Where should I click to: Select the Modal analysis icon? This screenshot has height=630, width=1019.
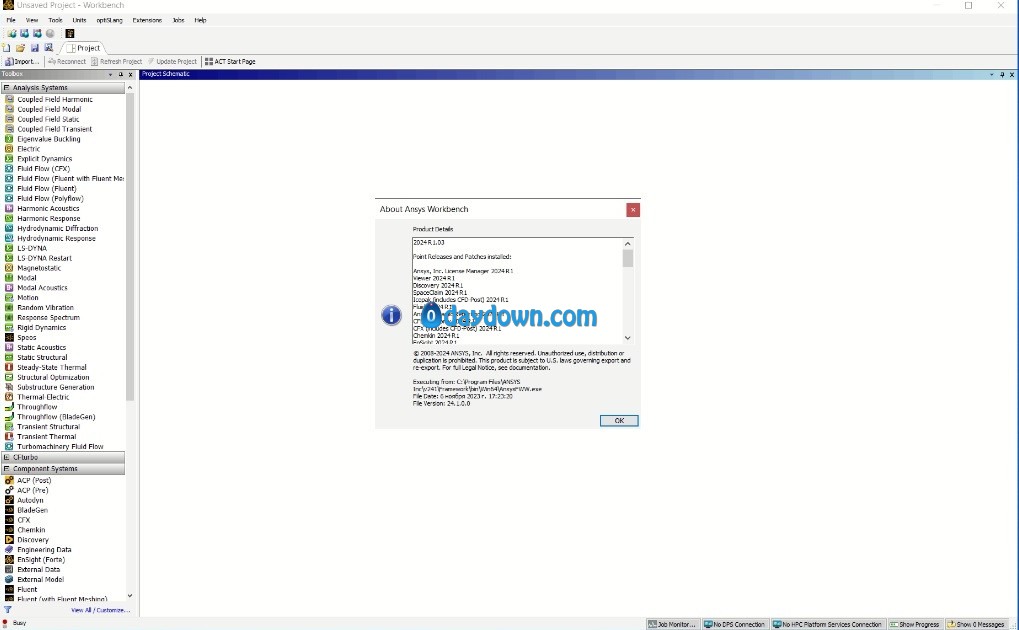[x=9, y=278]
